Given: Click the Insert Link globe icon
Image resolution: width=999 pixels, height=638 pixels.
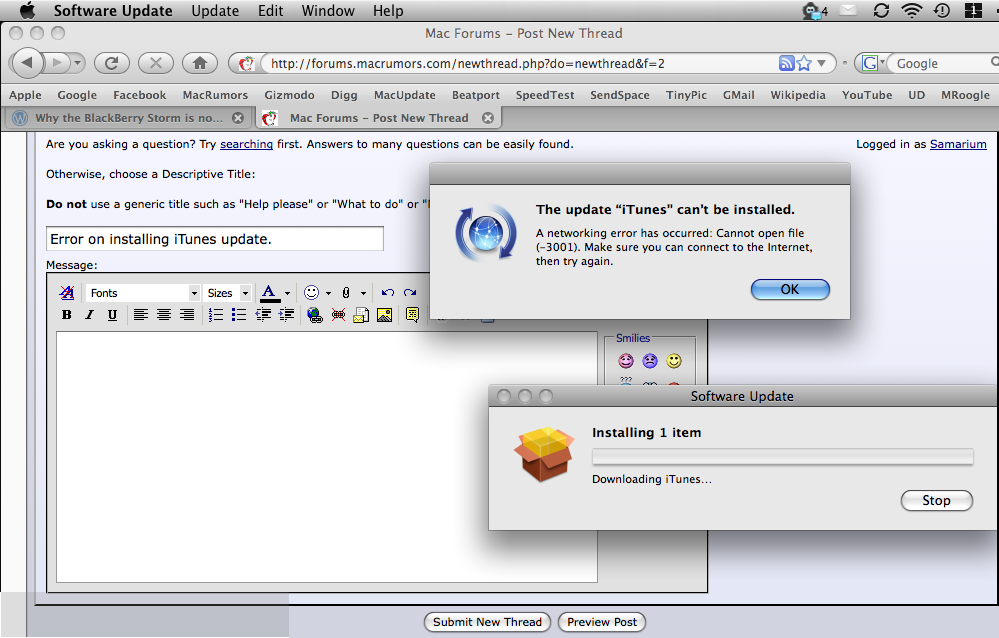Looking at the screenshot, I should click(x=315, y=315).
